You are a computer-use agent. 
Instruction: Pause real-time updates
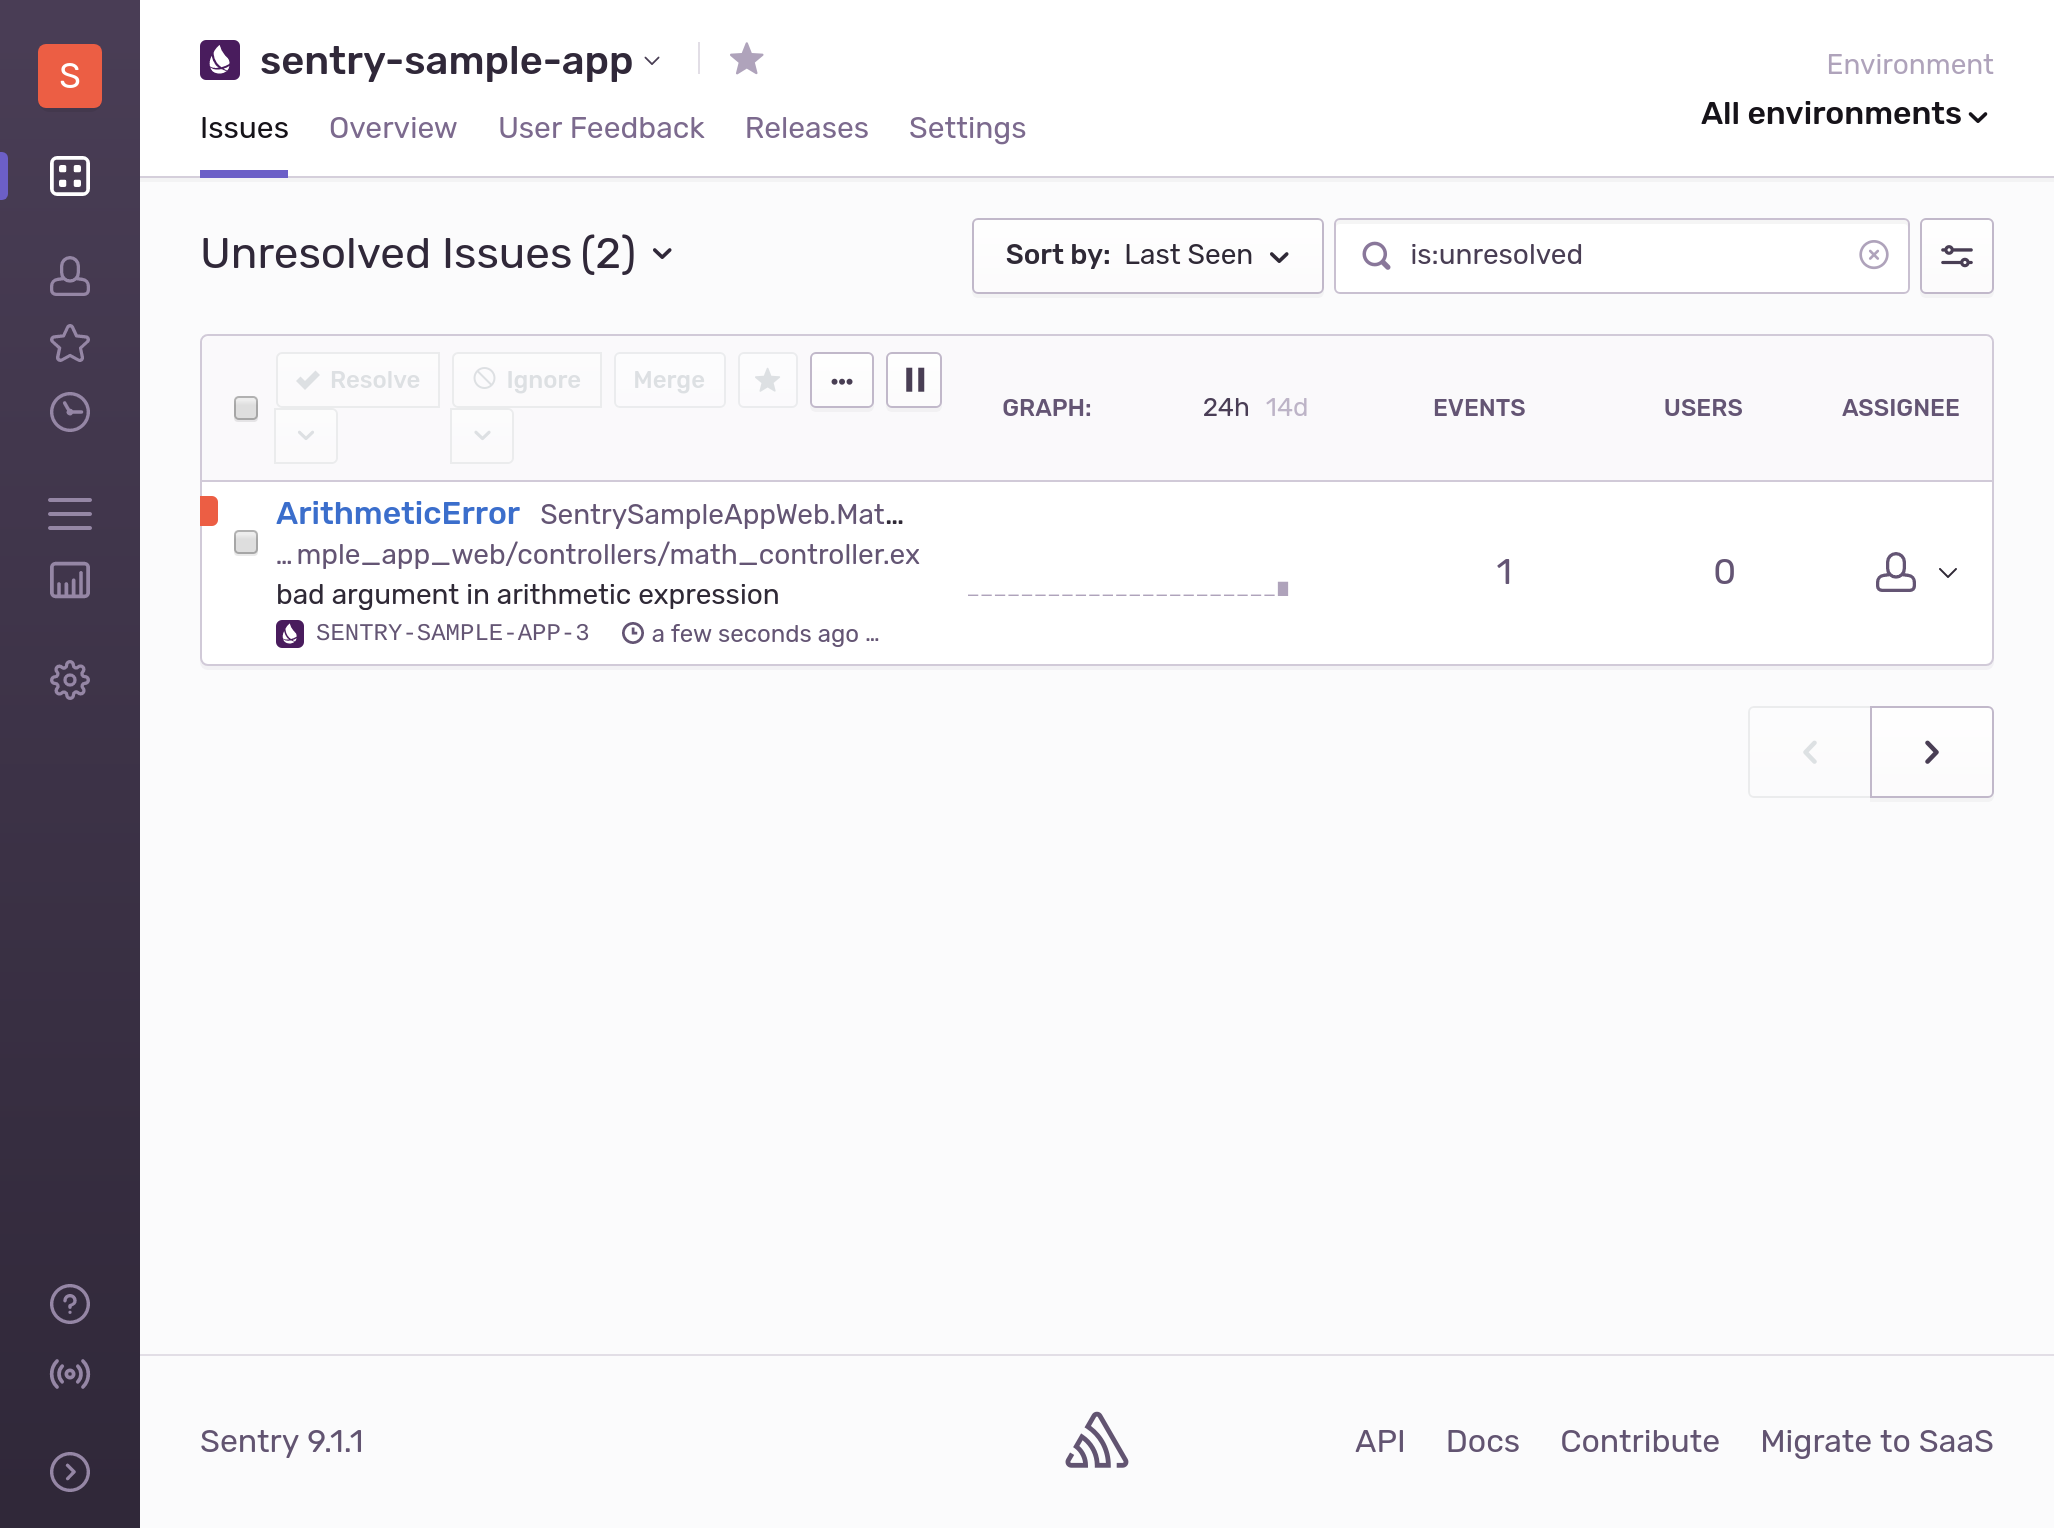coord(914,380)
